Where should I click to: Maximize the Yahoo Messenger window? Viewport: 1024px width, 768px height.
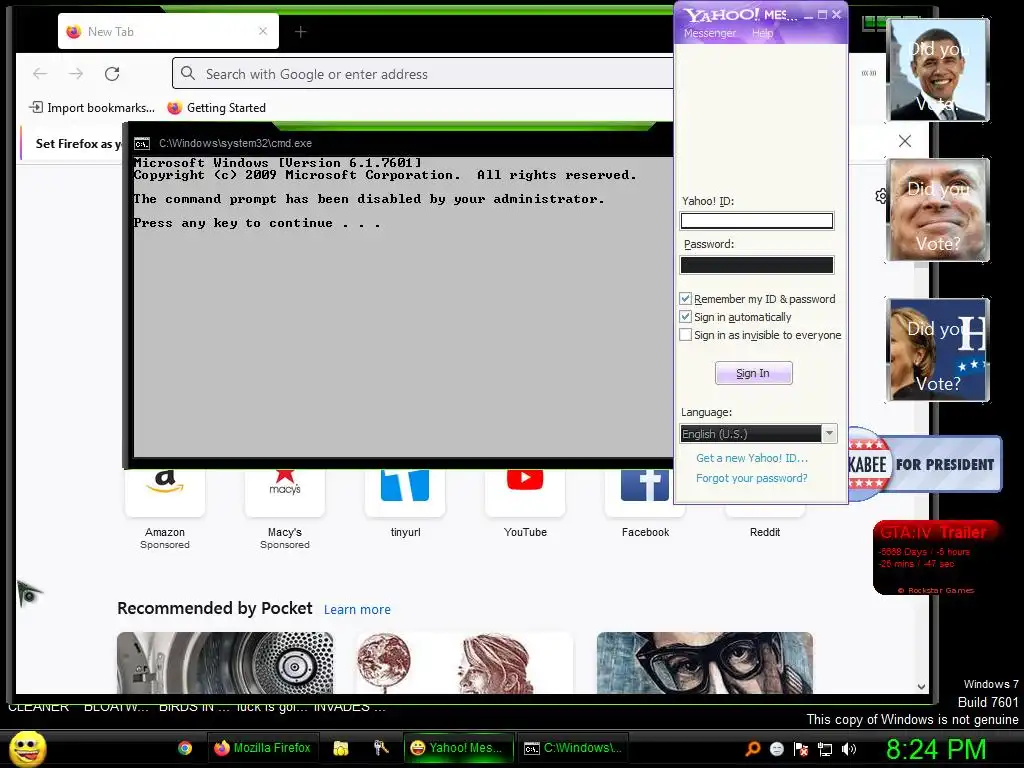[x=822, y=15]
